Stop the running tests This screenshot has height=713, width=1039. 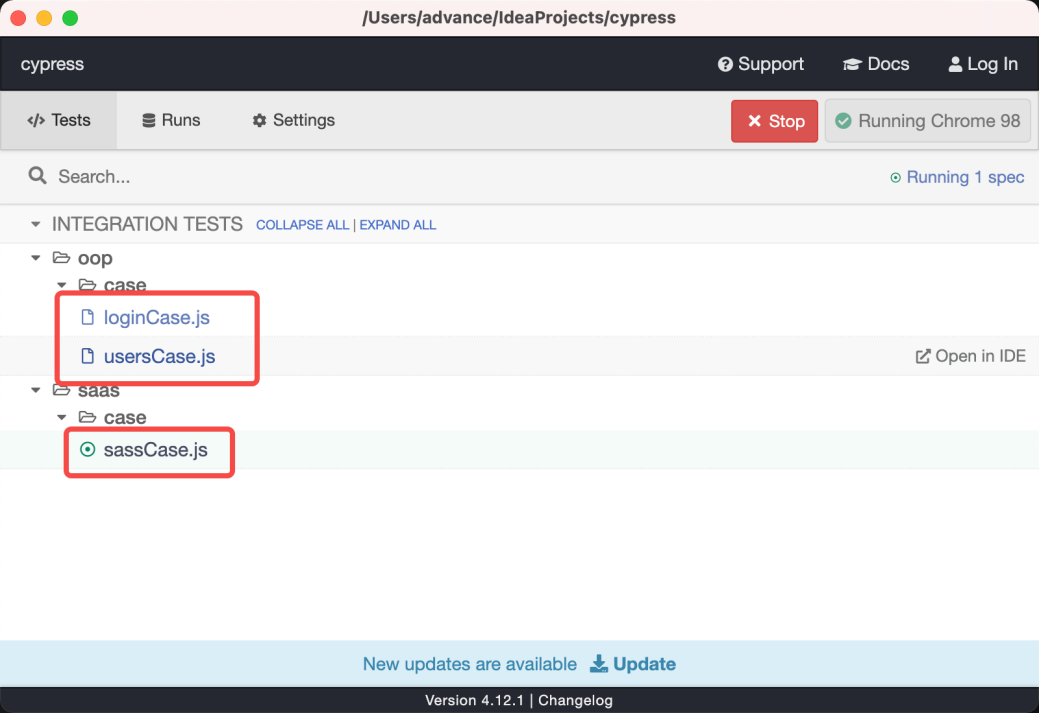pos(775,121)
